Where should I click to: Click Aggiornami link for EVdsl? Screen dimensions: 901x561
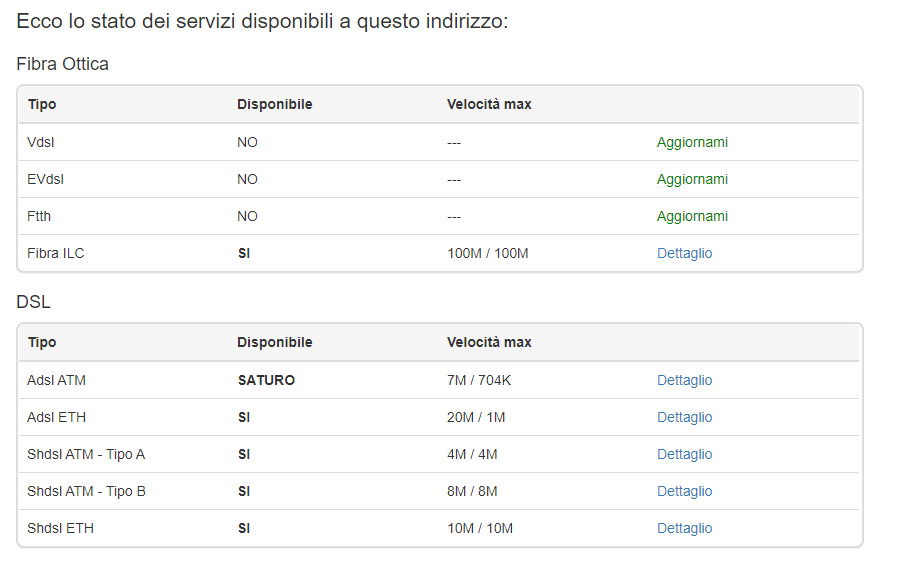[692, 179]
